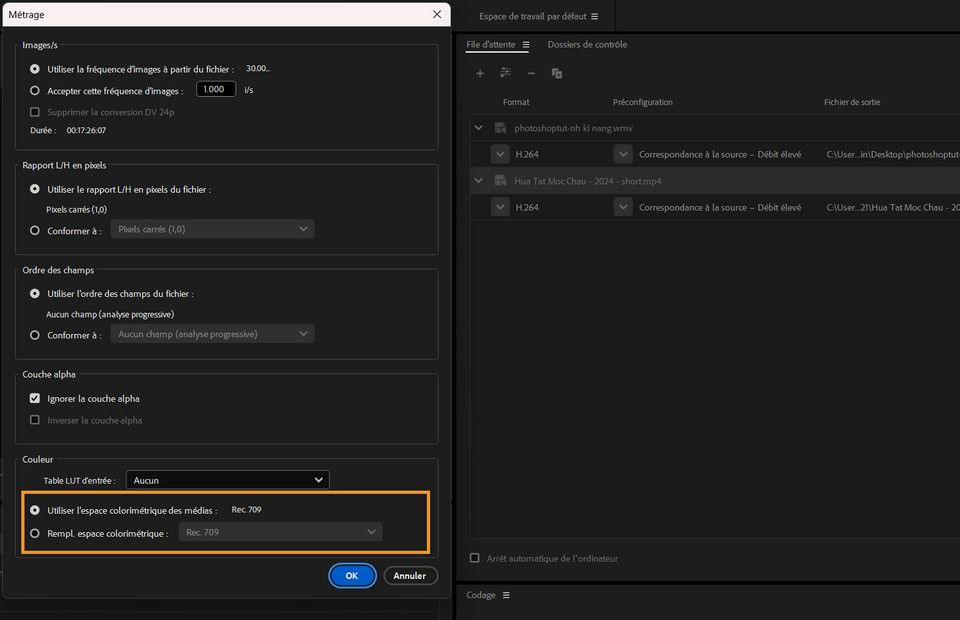Add a new source using the plus icon

(480, 73)
